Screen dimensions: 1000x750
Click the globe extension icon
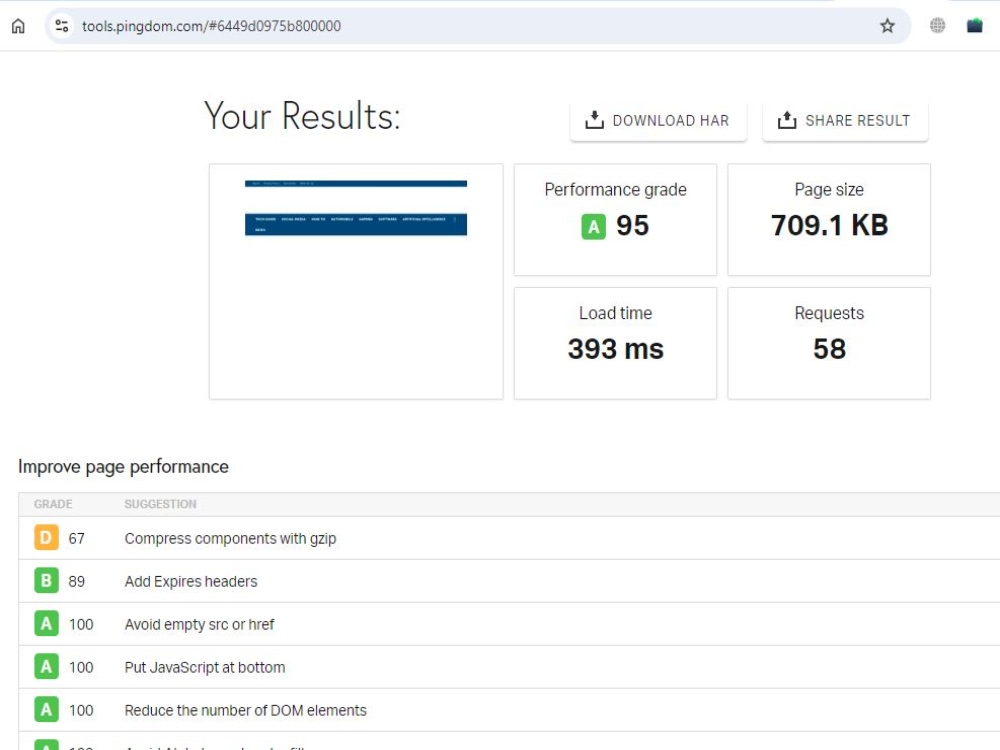tap(938, 26)
